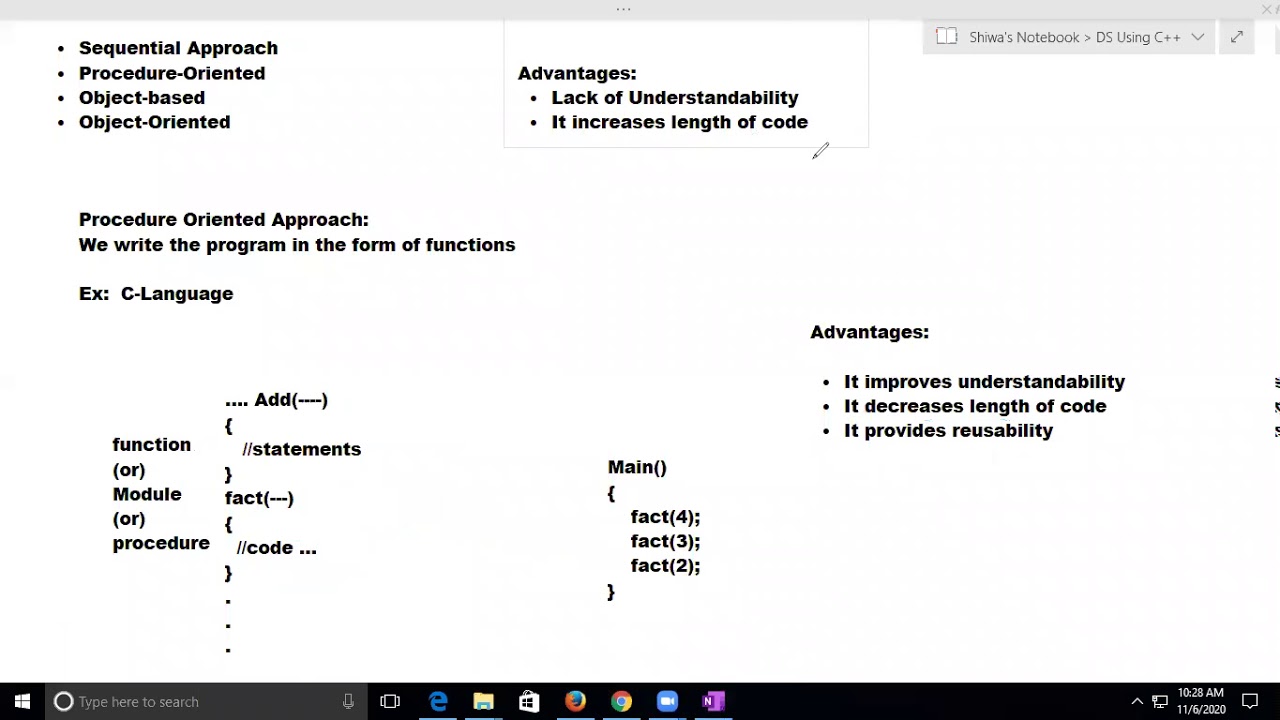Open Microsoft Store from the taskbar

click(x=529, y=701)
